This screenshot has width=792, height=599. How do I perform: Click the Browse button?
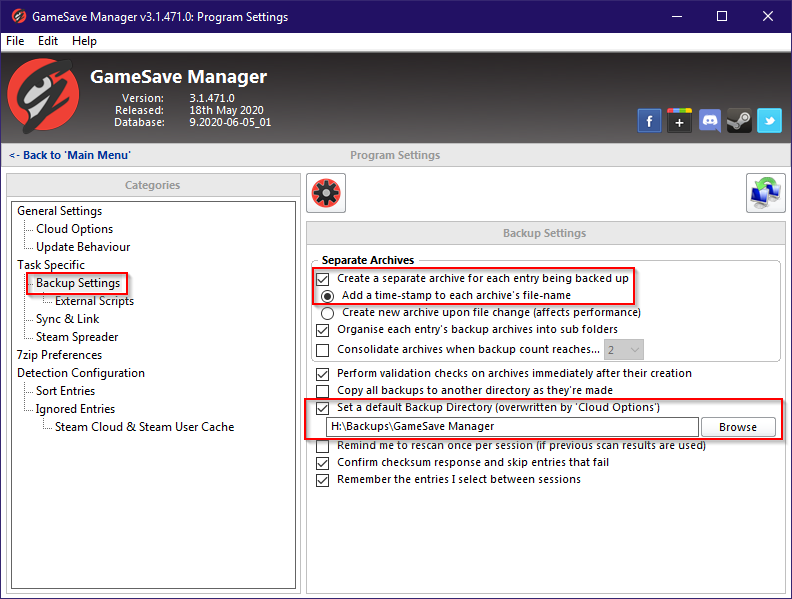click(738, 427)
